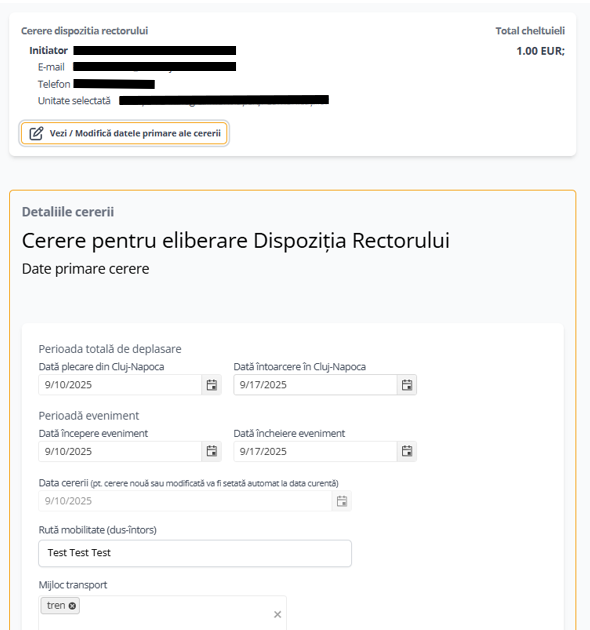Click the pencil edit icon
Screen dimensions: 590x630
(x=36, y=133)
